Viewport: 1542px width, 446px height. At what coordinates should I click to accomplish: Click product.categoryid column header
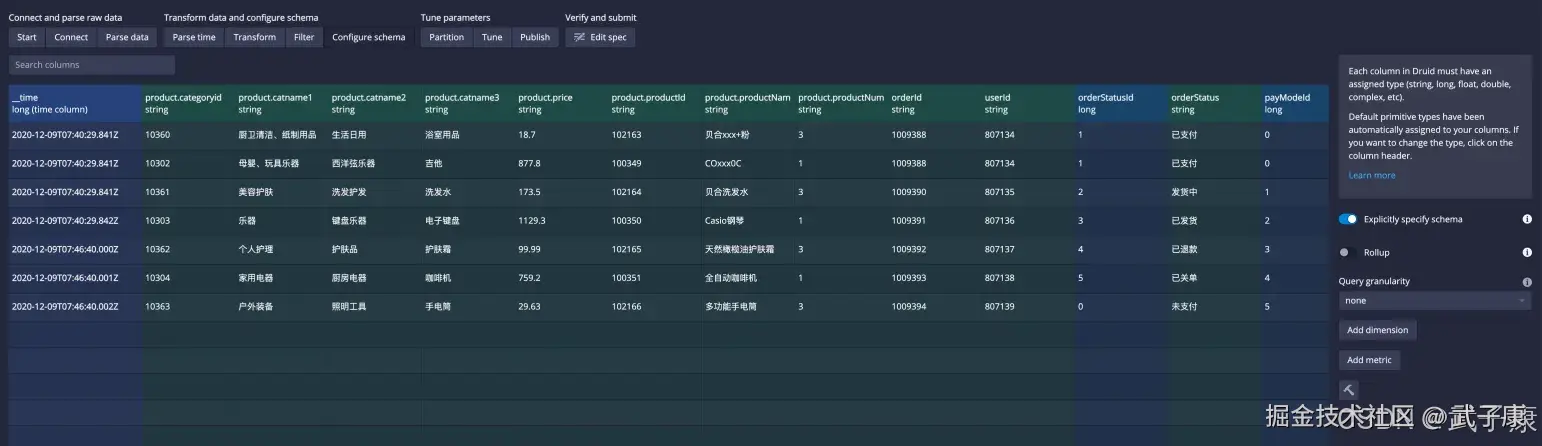[188, 104]
